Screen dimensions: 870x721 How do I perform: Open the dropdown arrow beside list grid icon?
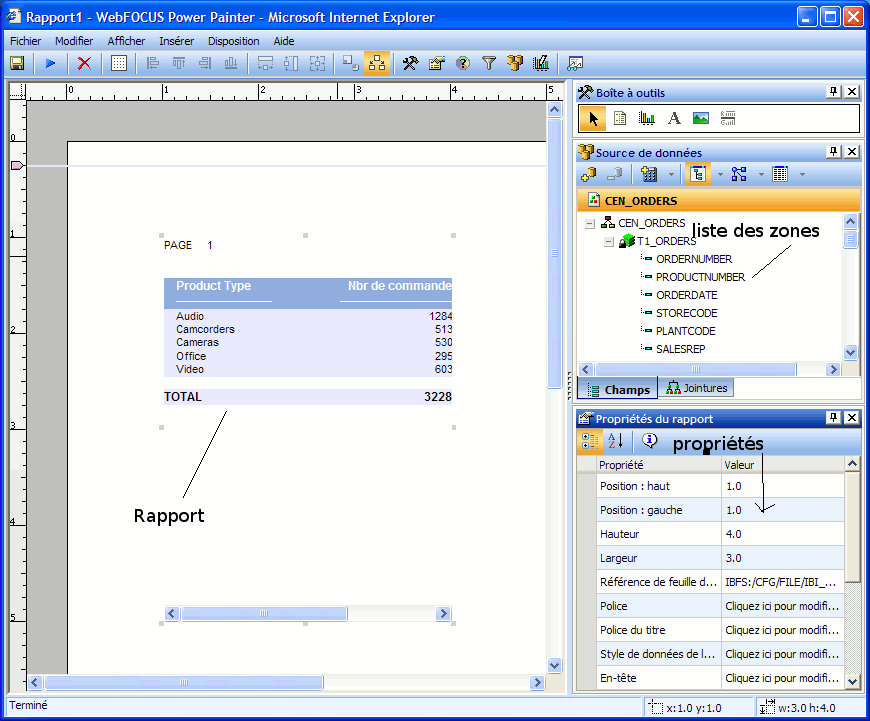click(x=802, y=175)
